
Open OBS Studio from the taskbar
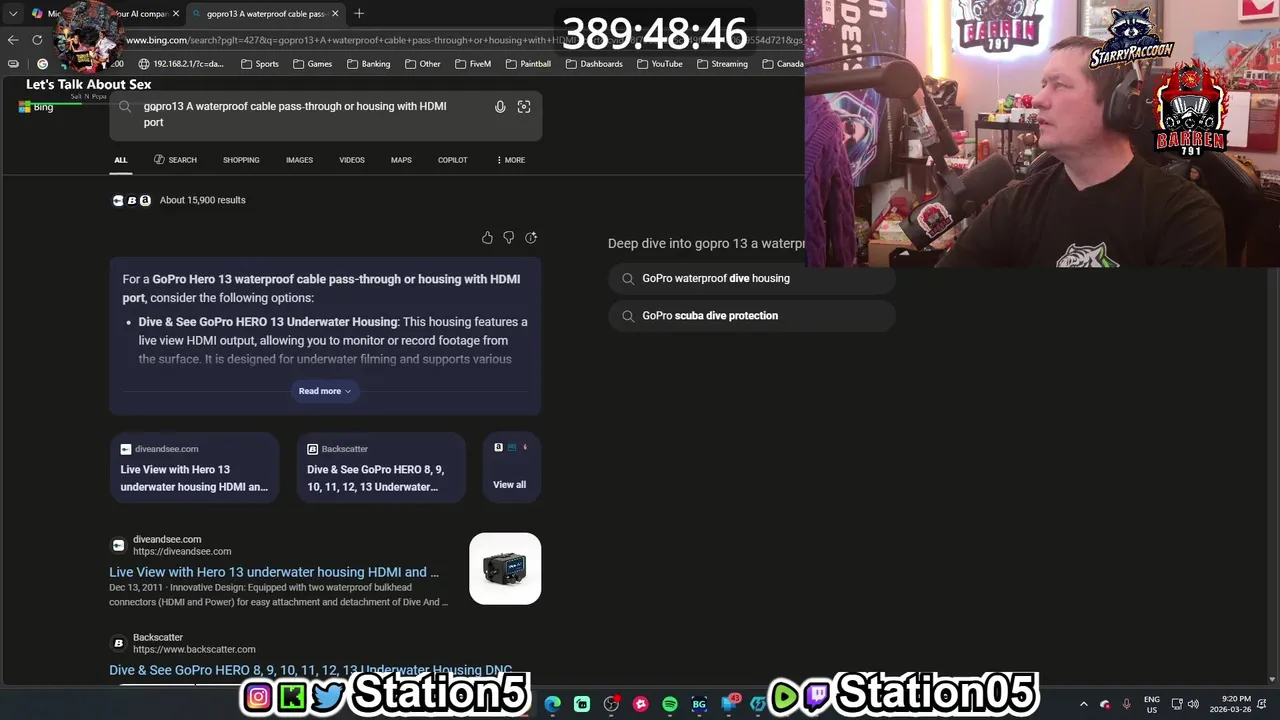tap(611, 704)
